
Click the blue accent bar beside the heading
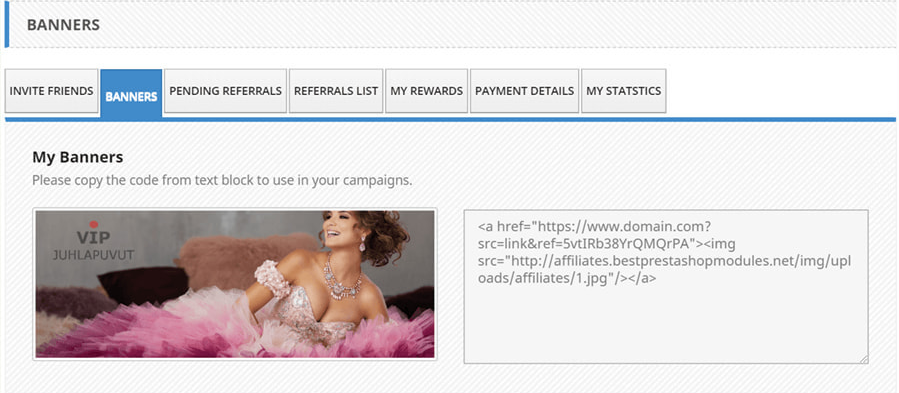click(x=7, y=24)
